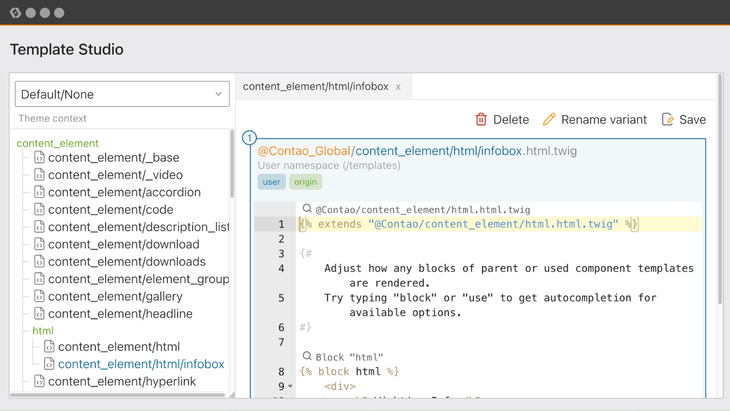Collapse the content_element group in the tree
Image resolution: width=730 pixels, height=411 pixels.
(58, 143)
